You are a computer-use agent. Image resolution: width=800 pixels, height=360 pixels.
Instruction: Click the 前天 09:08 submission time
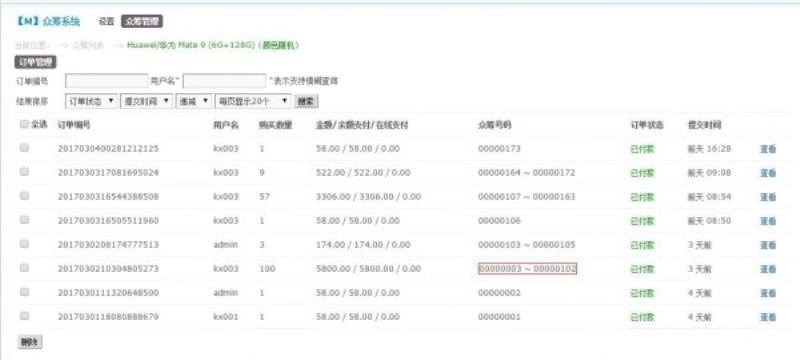tap(709, 173)
